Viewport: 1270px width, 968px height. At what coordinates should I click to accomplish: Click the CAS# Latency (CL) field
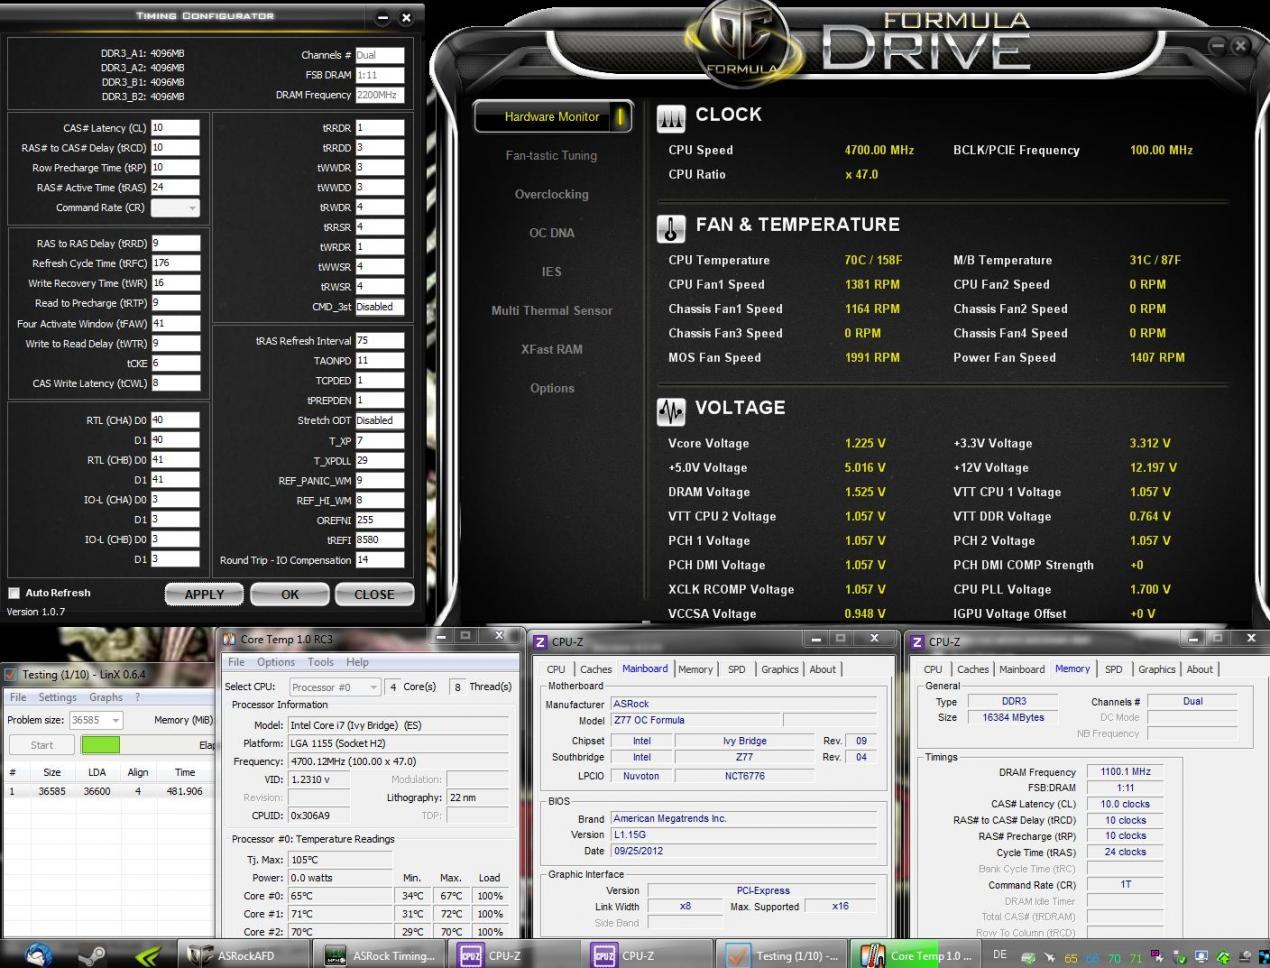tap(175, 128)
